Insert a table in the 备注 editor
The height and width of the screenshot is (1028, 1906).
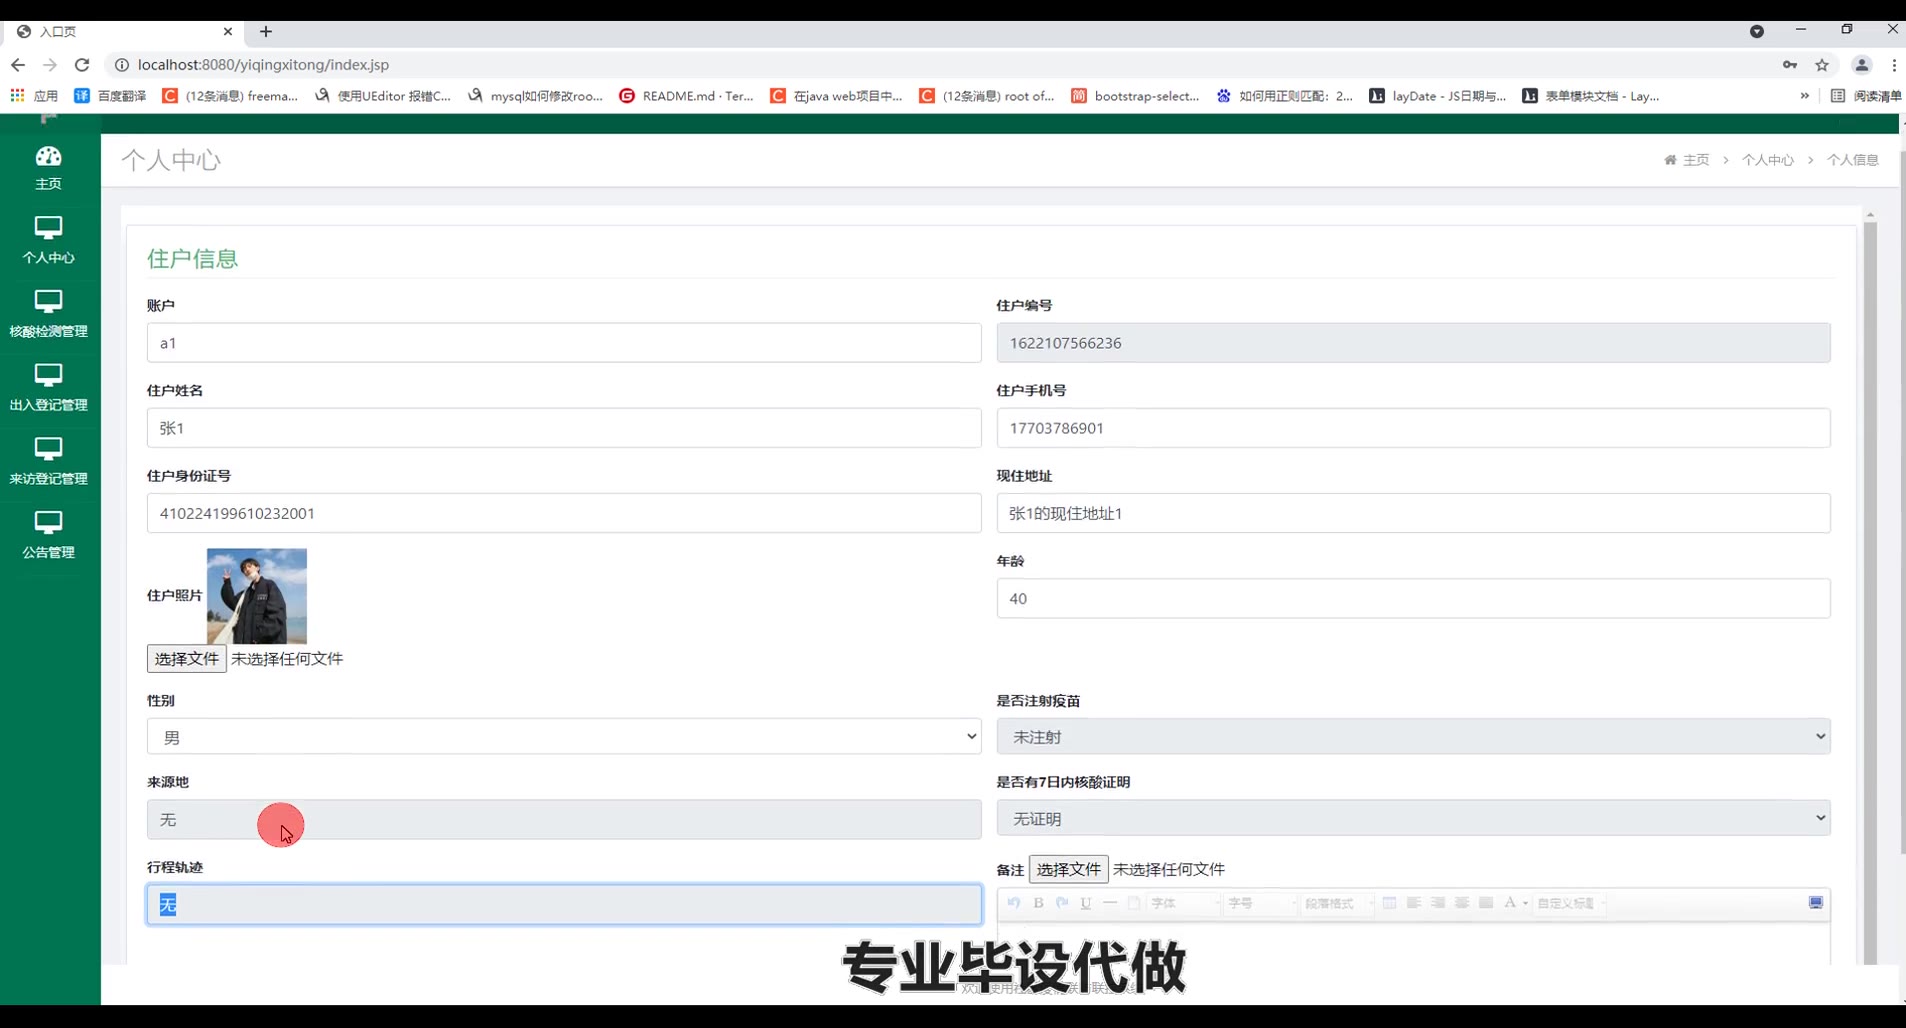tap(1390, 903)
